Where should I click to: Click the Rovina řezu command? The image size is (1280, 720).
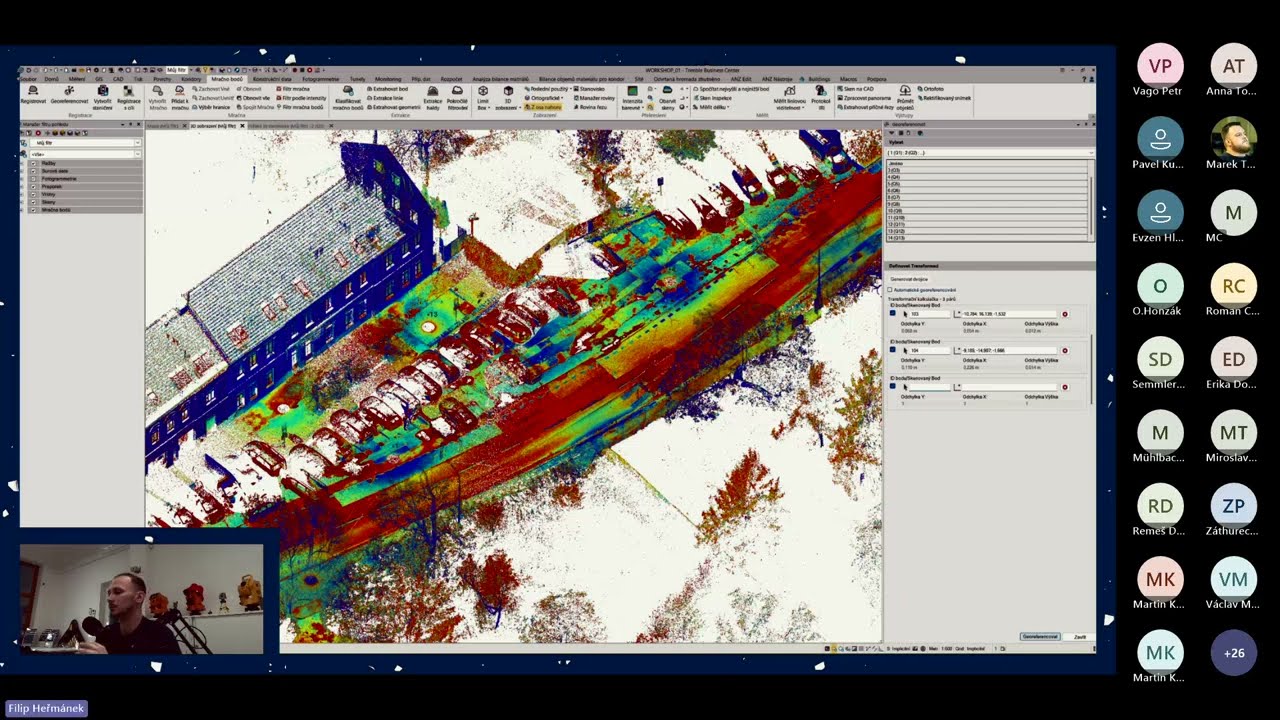point(592,107)
